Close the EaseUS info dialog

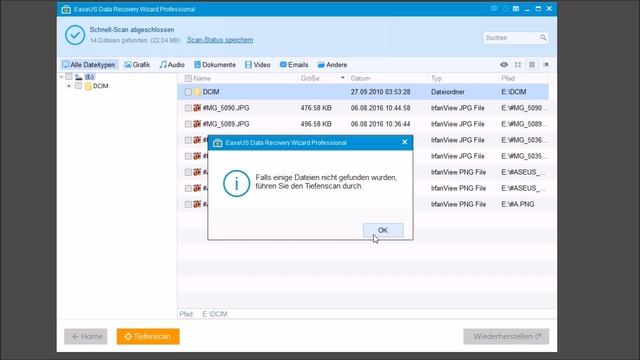click(x=404, y=142)
